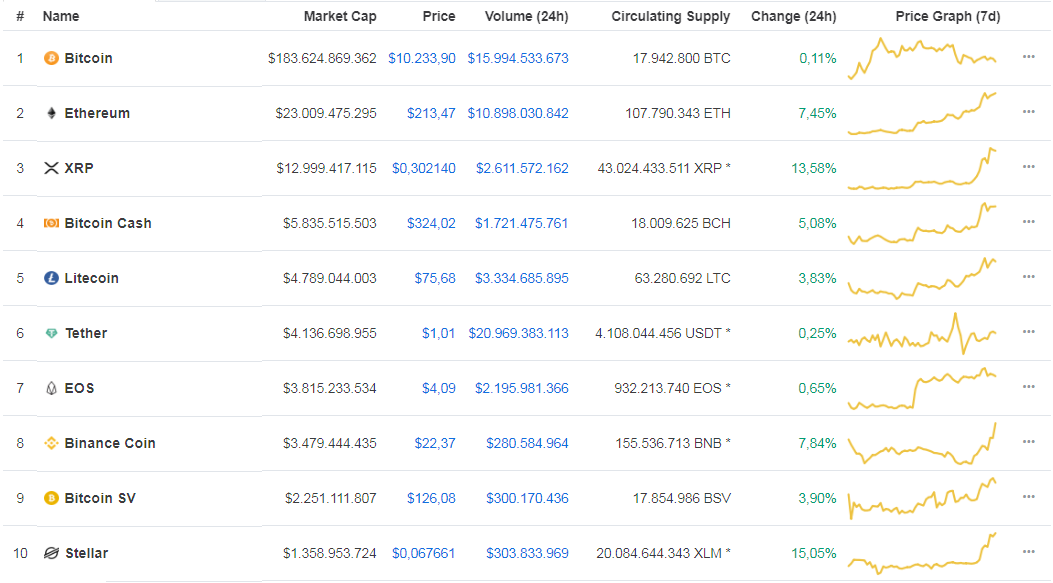Click Ethereum's price $213,47 link
Viewport: 1053px width, 583px height.
[x=430, y=113]
